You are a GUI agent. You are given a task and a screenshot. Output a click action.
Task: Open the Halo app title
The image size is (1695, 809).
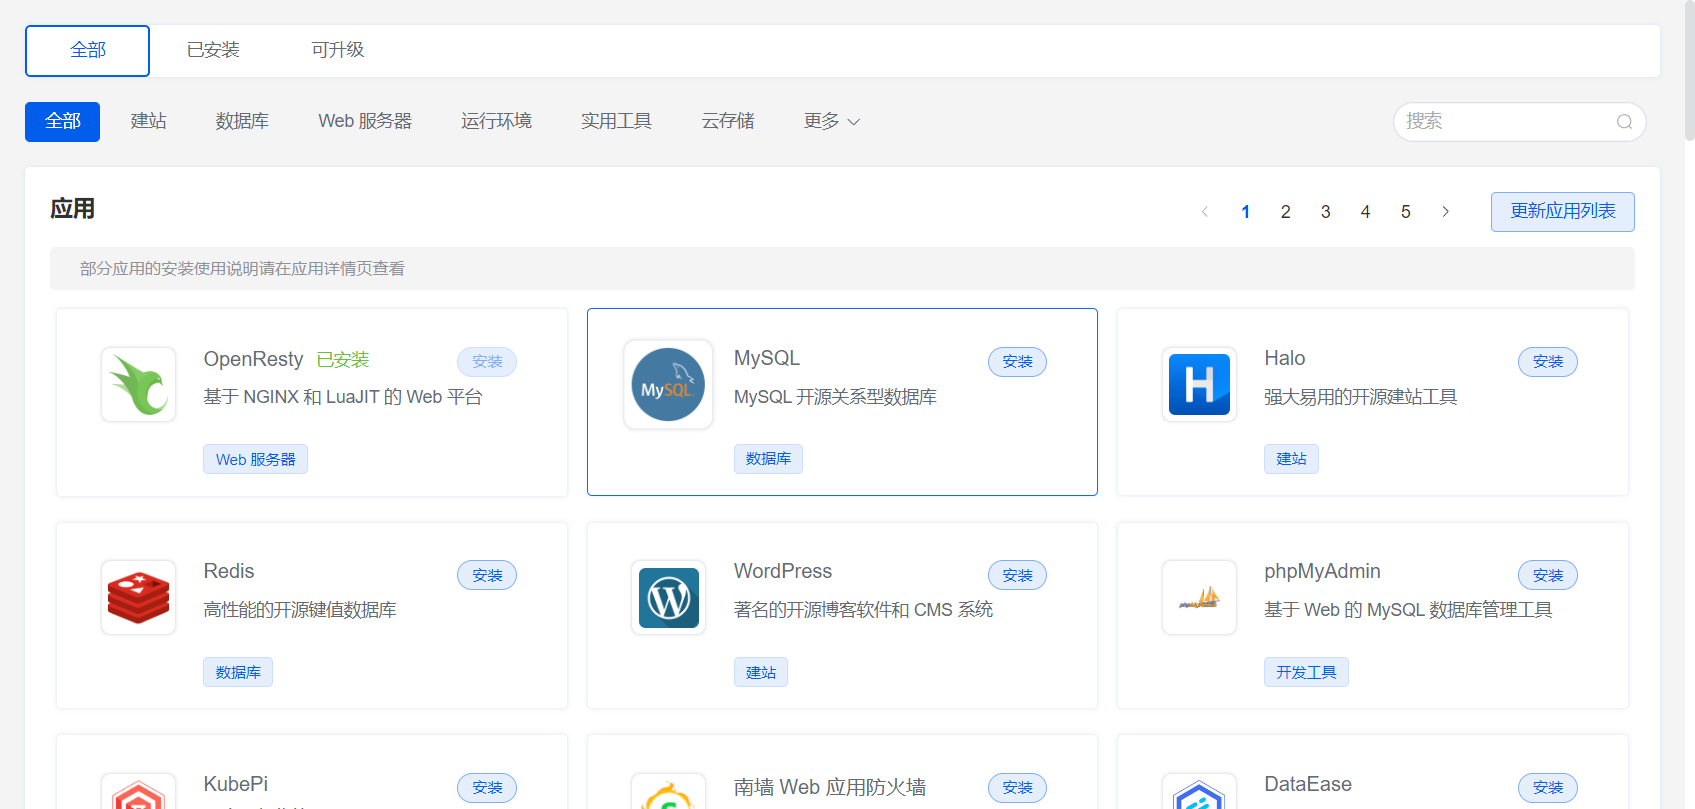1284,358
